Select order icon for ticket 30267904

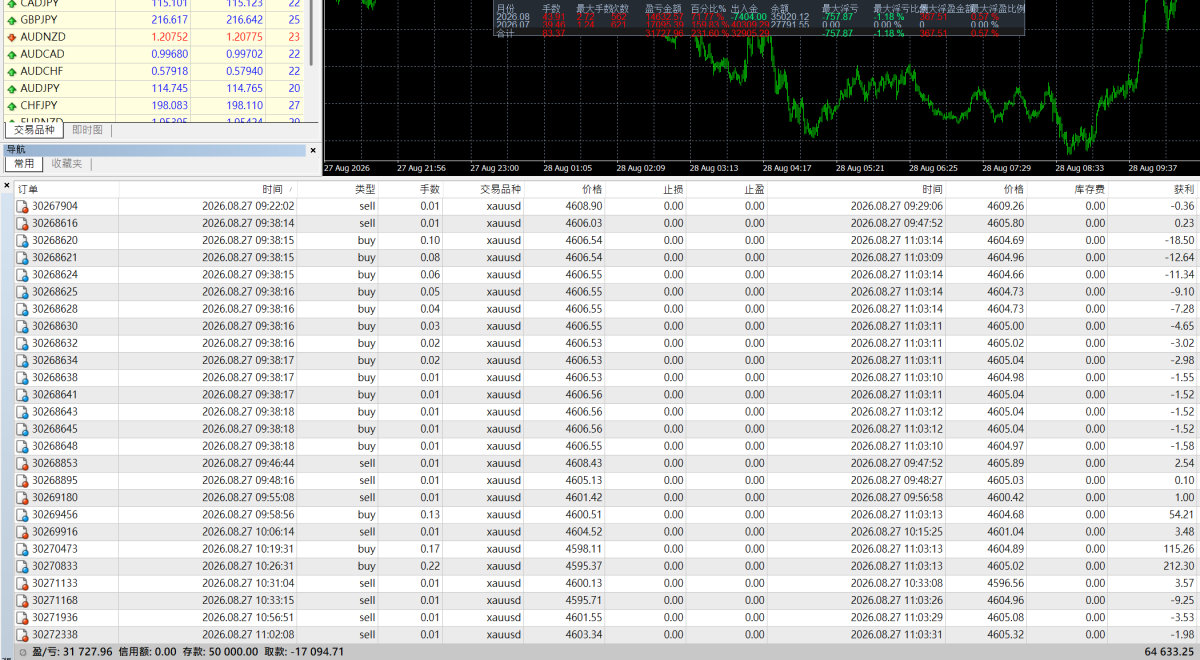point(23,206)
